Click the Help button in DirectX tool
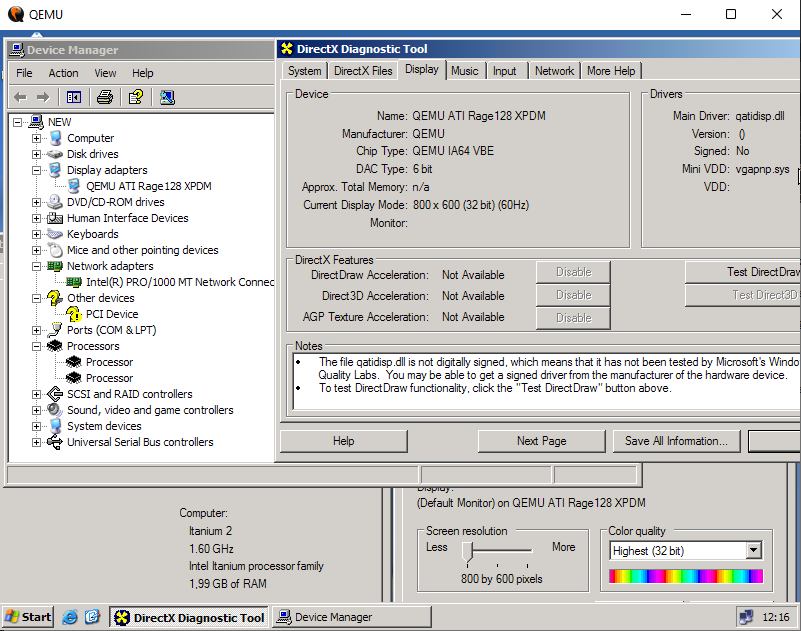 pos(343,441)
